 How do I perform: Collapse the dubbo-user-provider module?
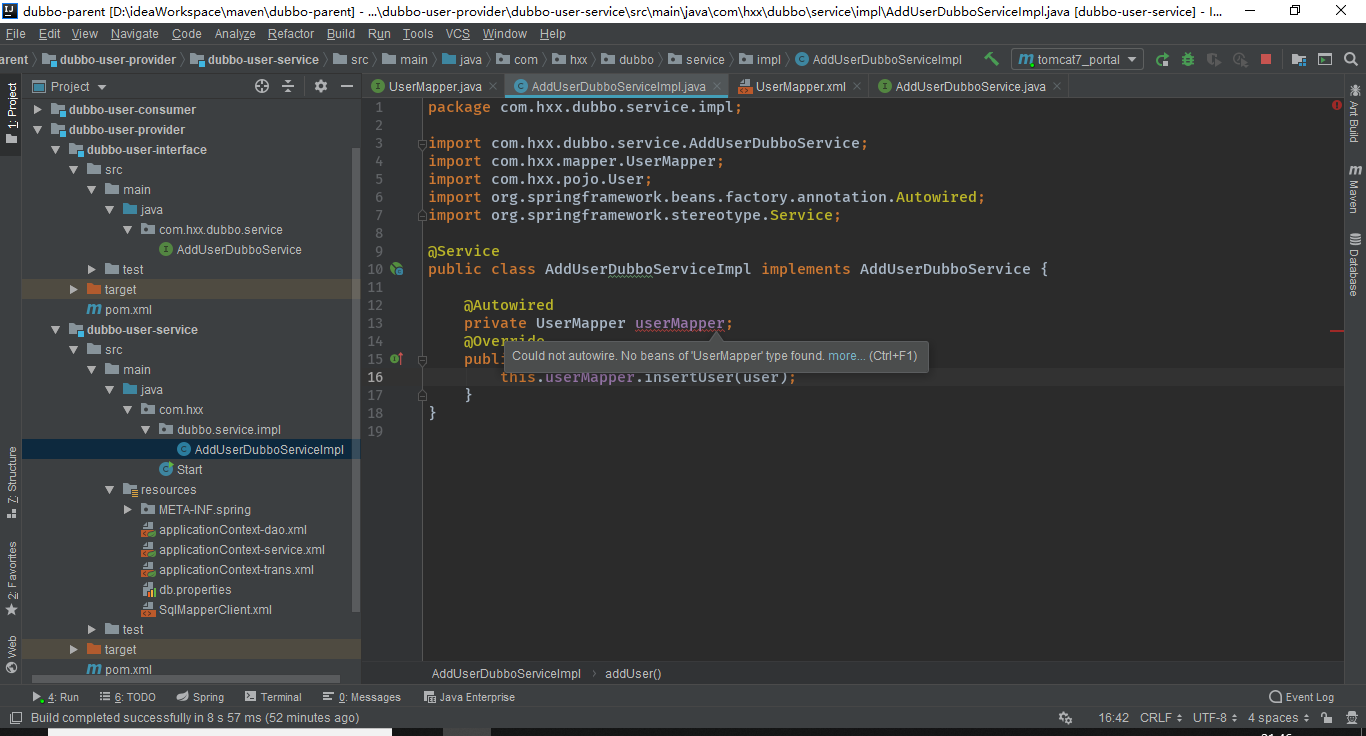[38, 130]
